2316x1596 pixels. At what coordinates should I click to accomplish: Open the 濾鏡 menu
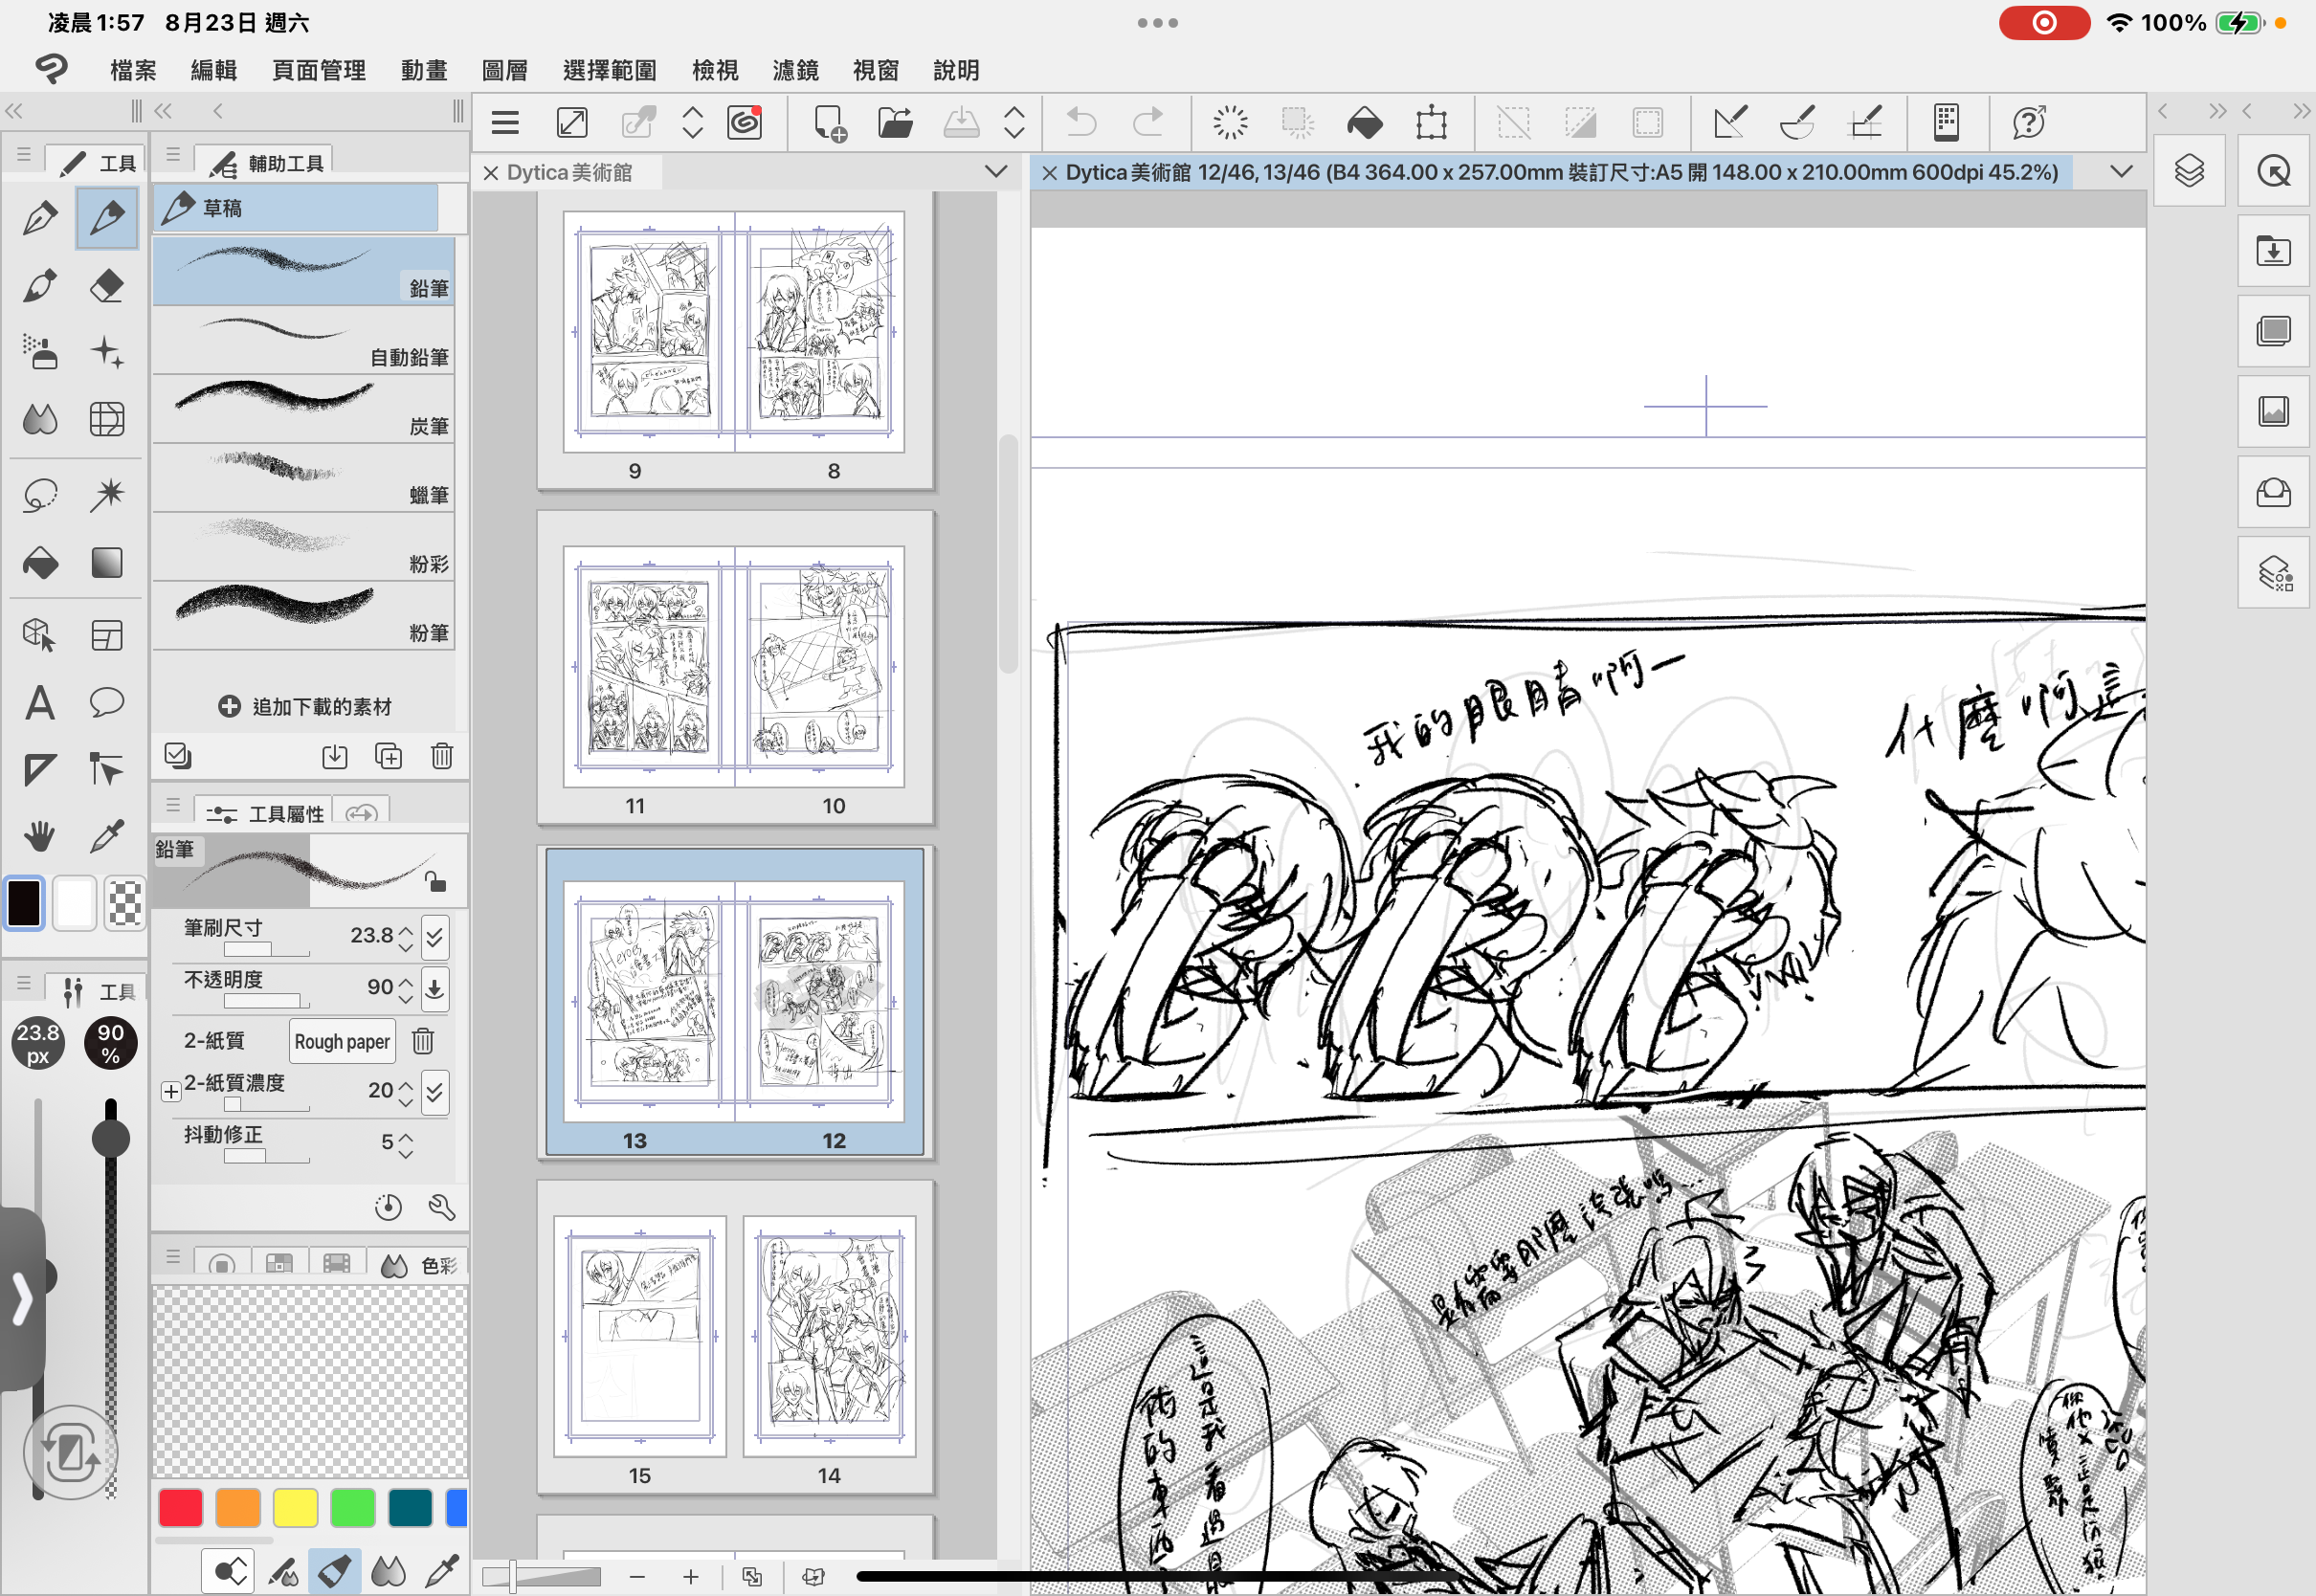795,70
